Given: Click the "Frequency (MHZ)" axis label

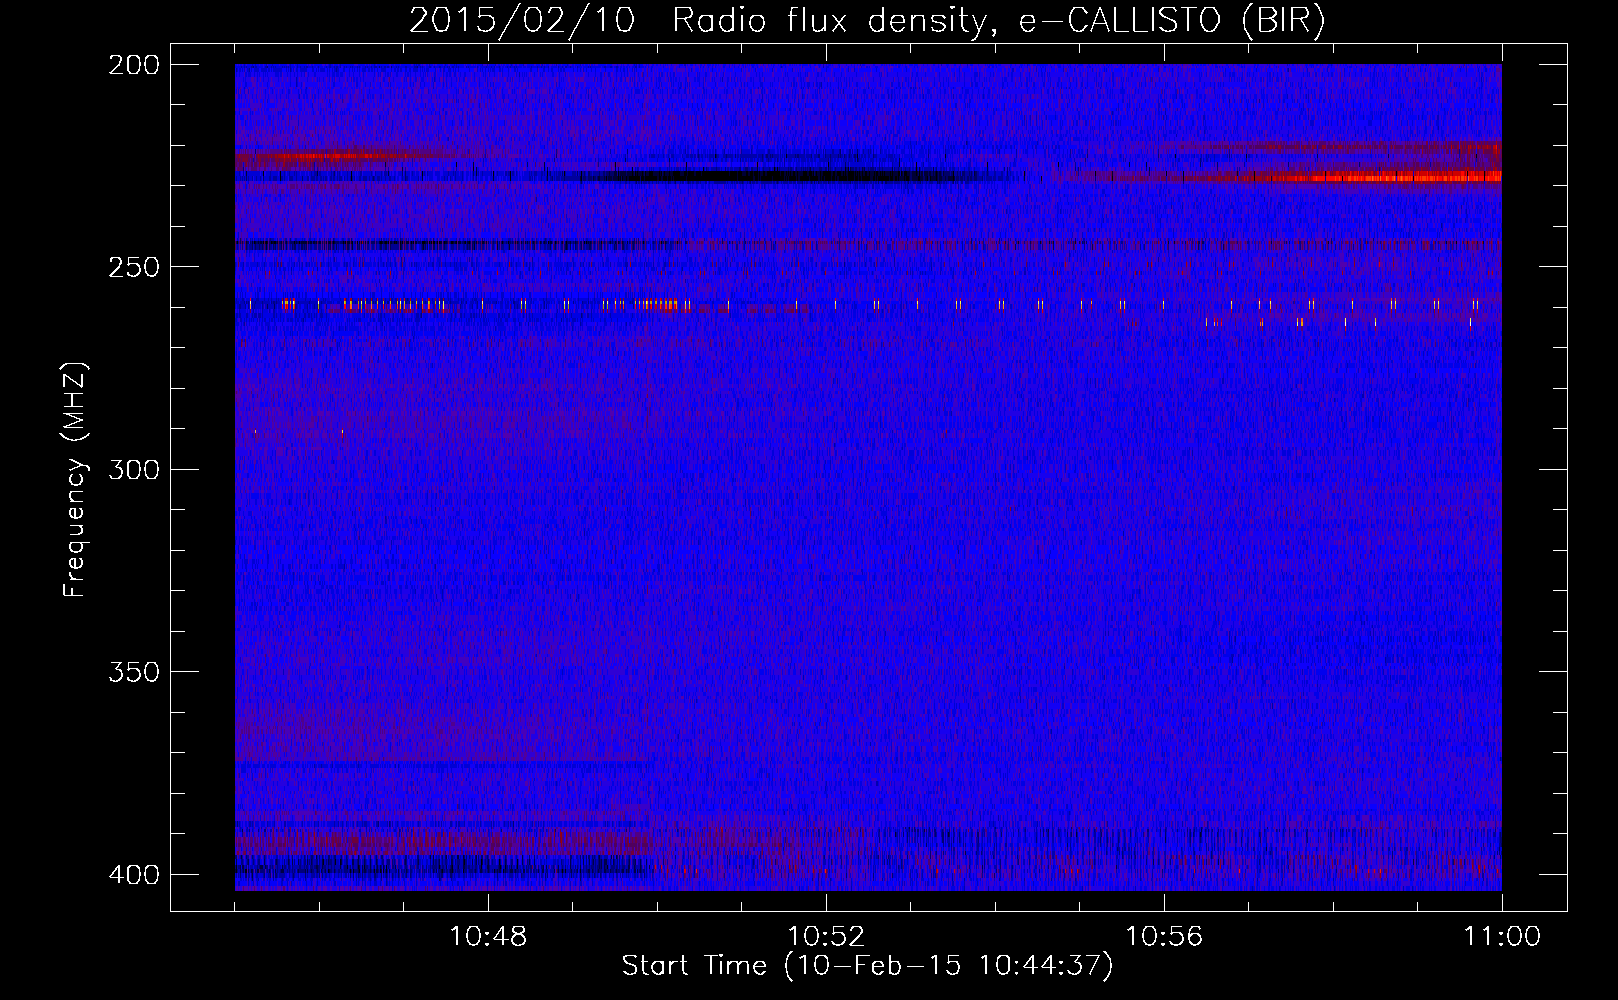Looking at the screenshot, I should click(x=75, y=479).
